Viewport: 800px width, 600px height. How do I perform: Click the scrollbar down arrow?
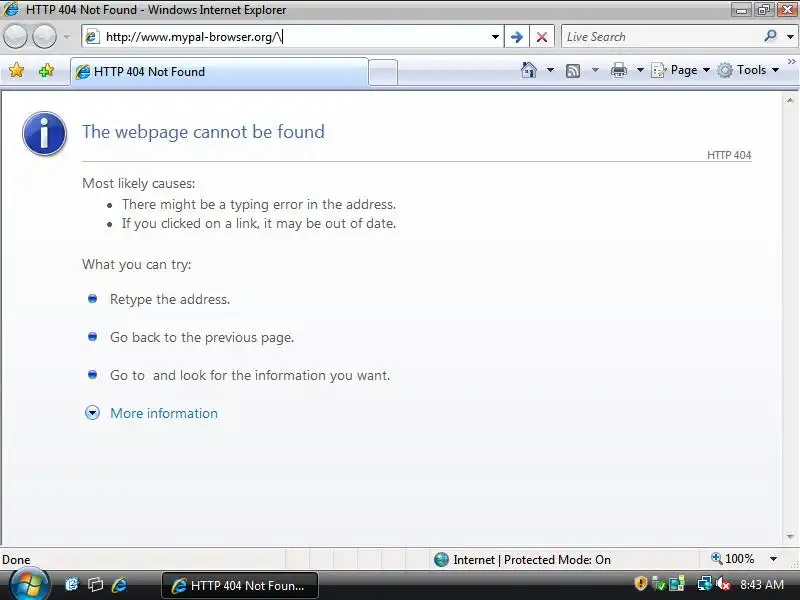790,536
